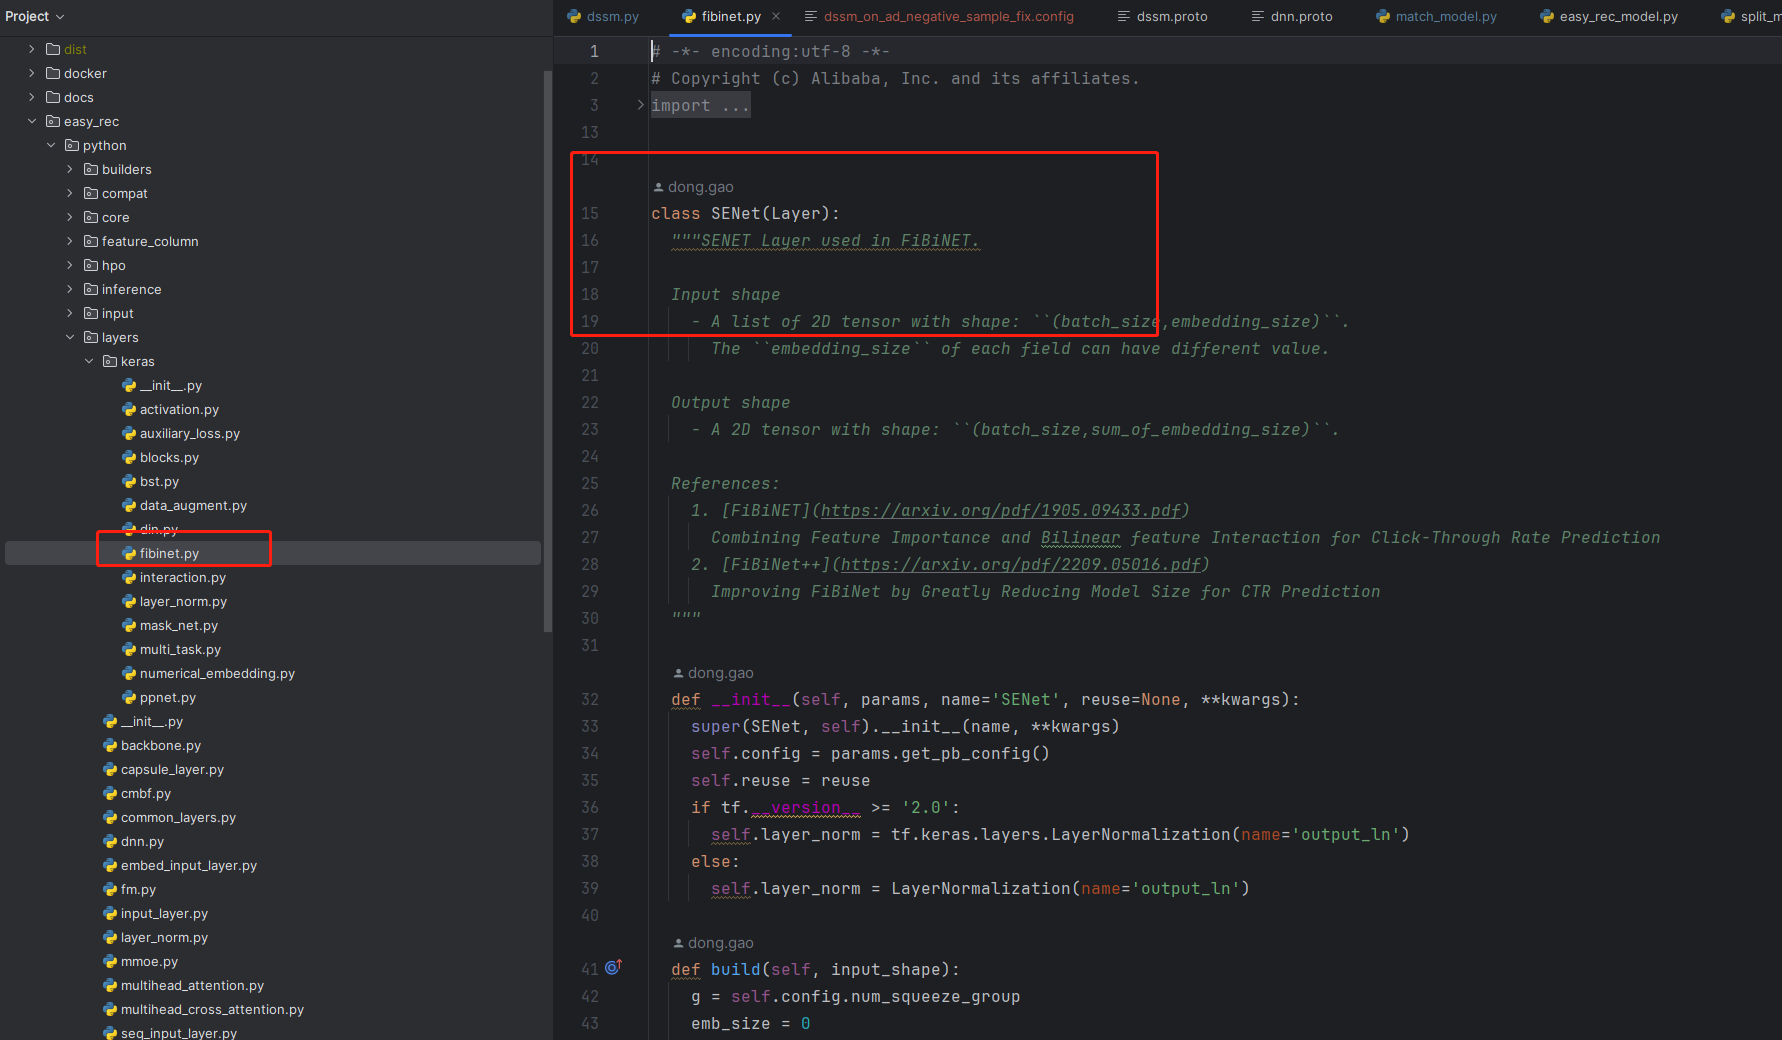
Task: Switch to dssm_on_ad_negative_sample_fix.config tab
Action: 939,16
